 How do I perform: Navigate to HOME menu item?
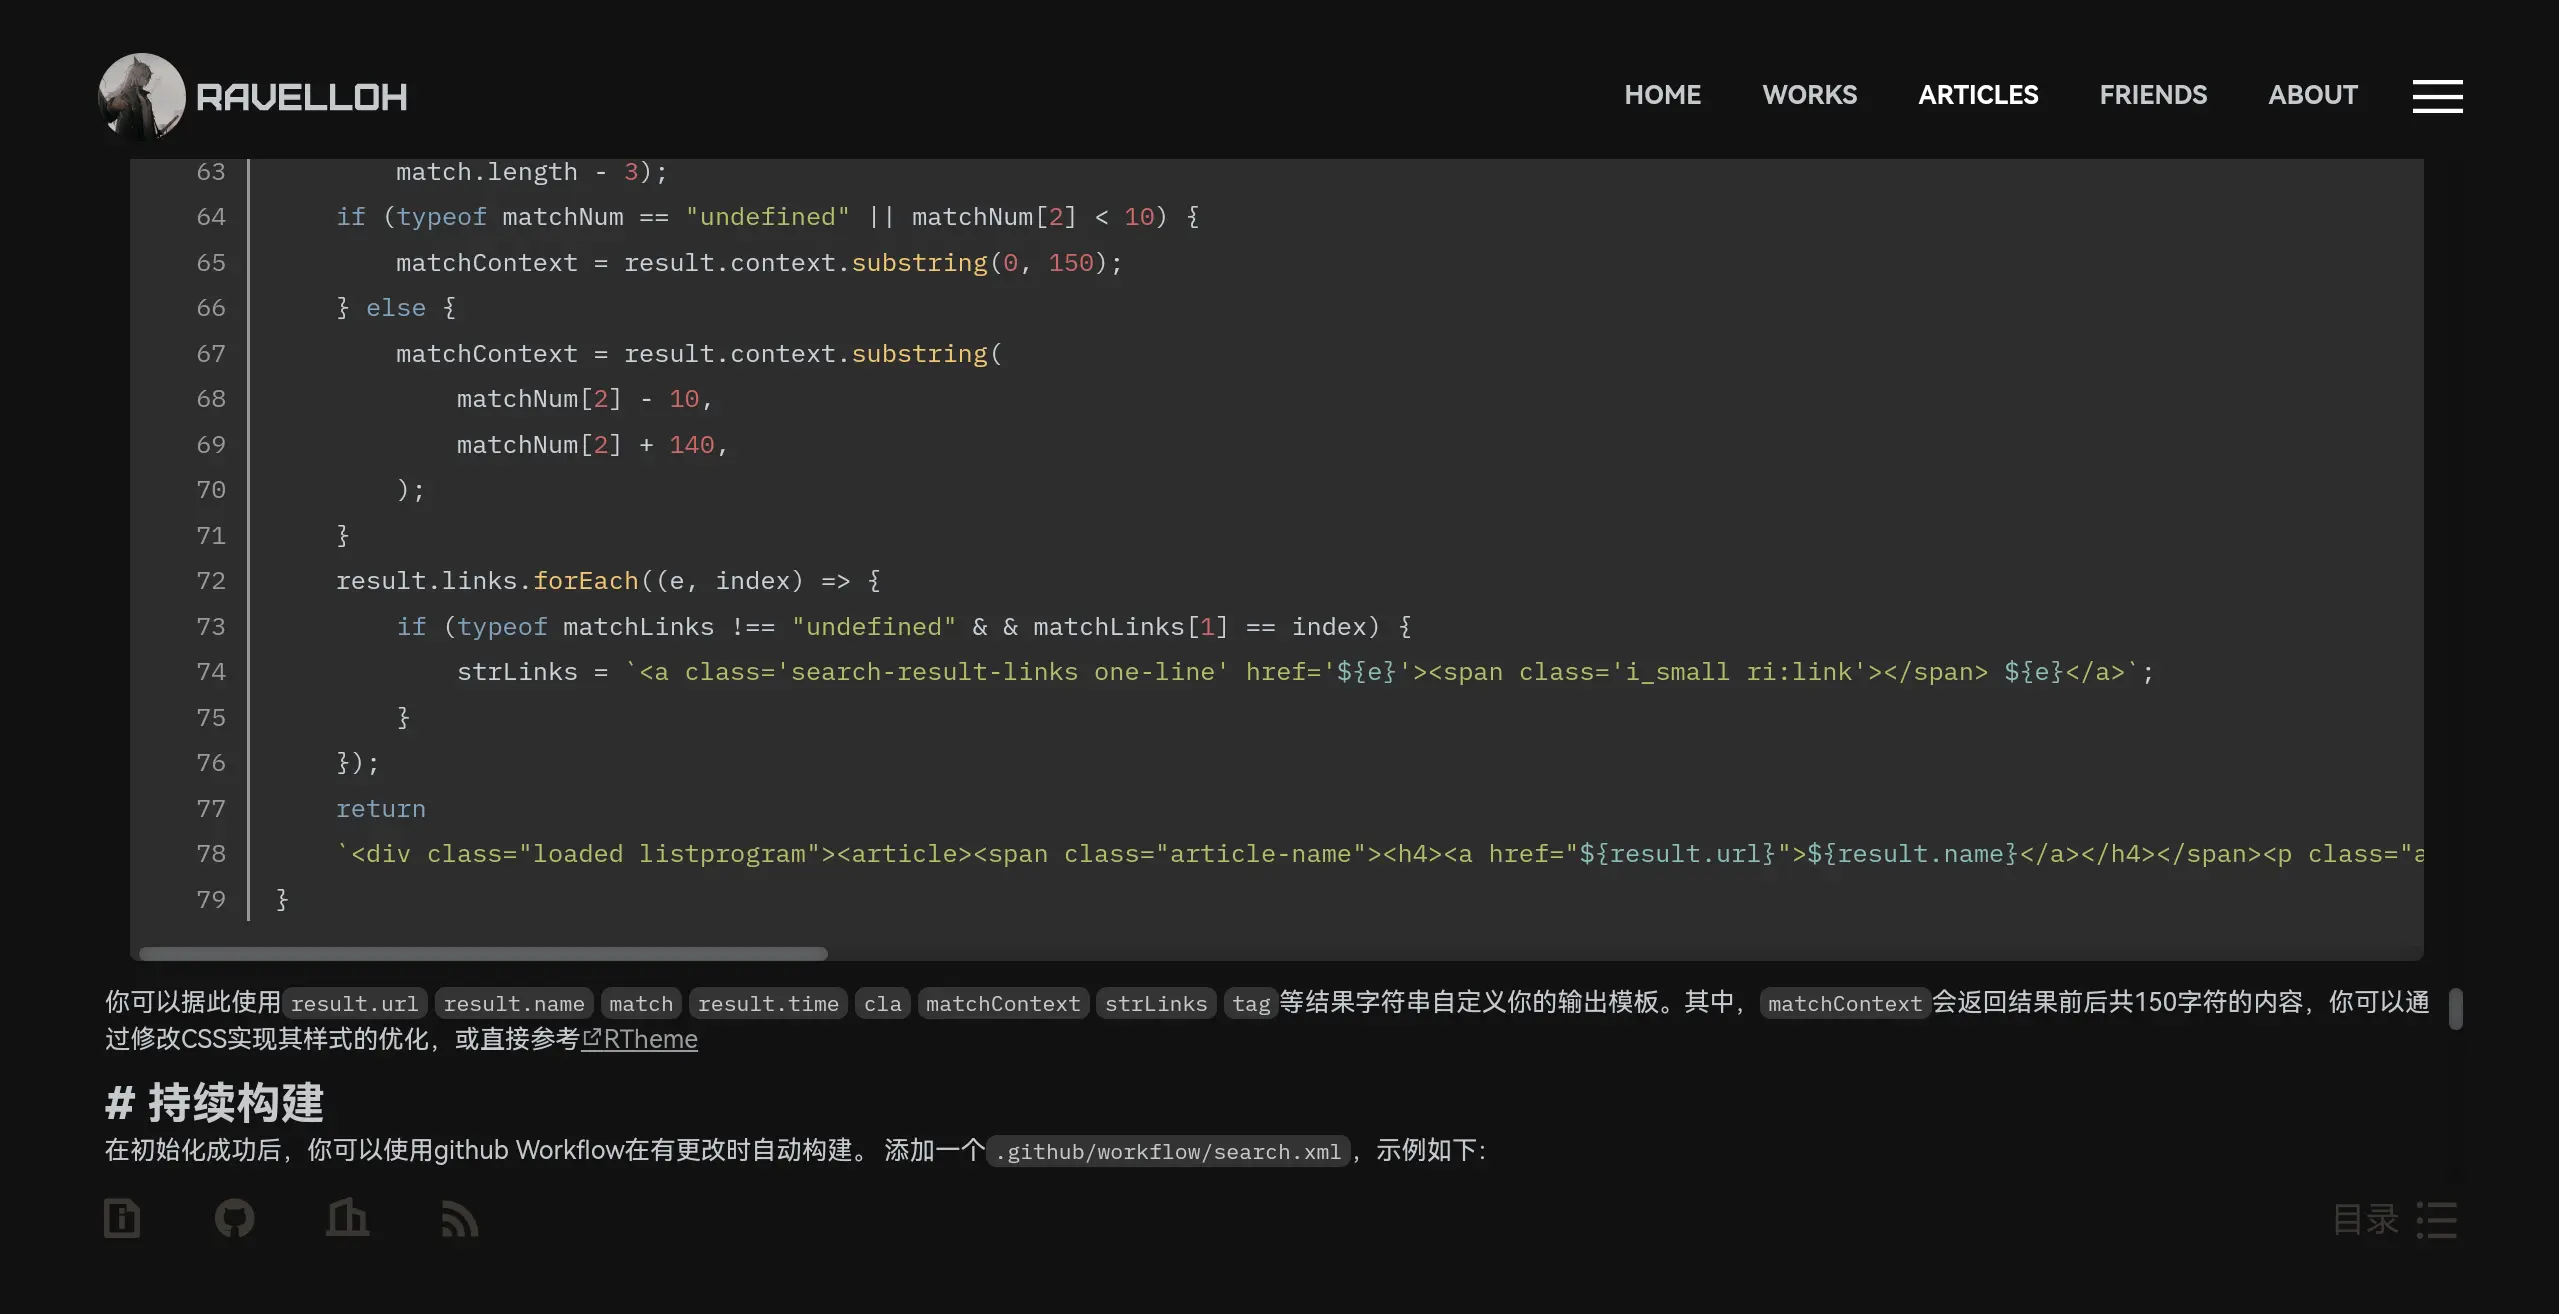coord(1662,94)
